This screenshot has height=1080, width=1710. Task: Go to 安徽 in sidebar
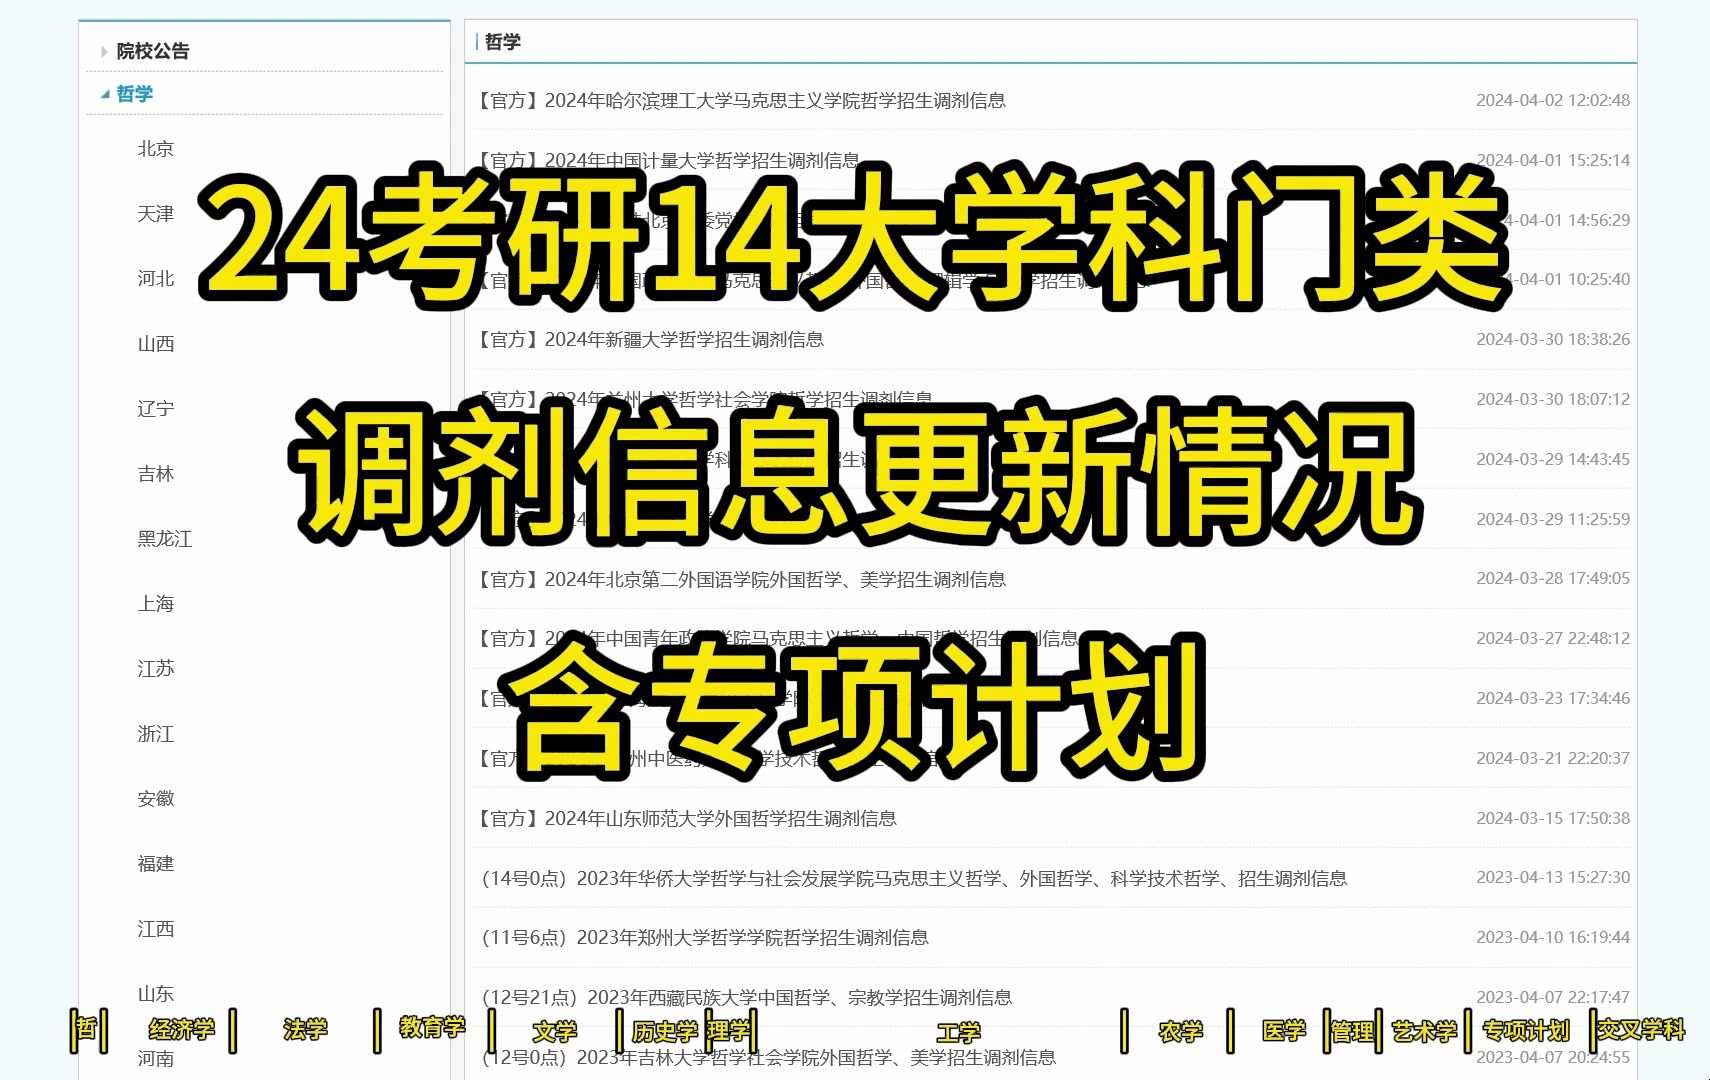(x=156, y=799)
